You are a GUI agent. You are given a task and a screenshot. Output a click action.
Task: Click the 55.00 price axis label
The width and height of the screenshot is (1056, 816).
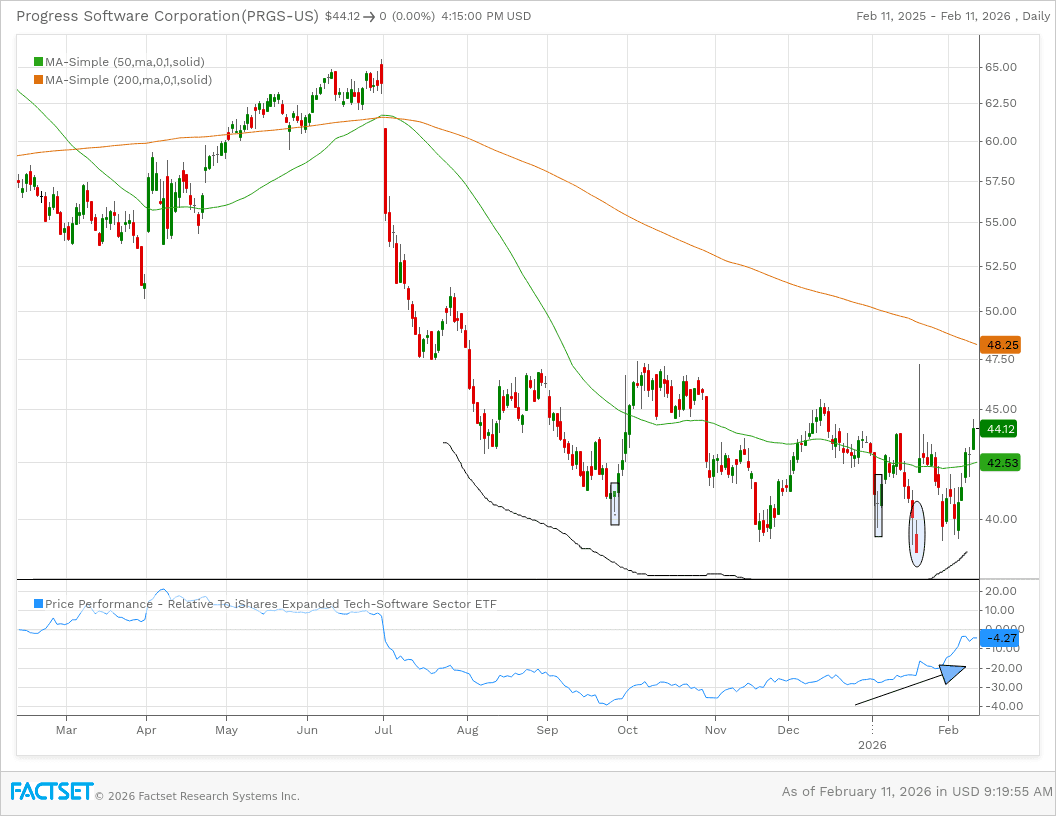pos(1001,222)
